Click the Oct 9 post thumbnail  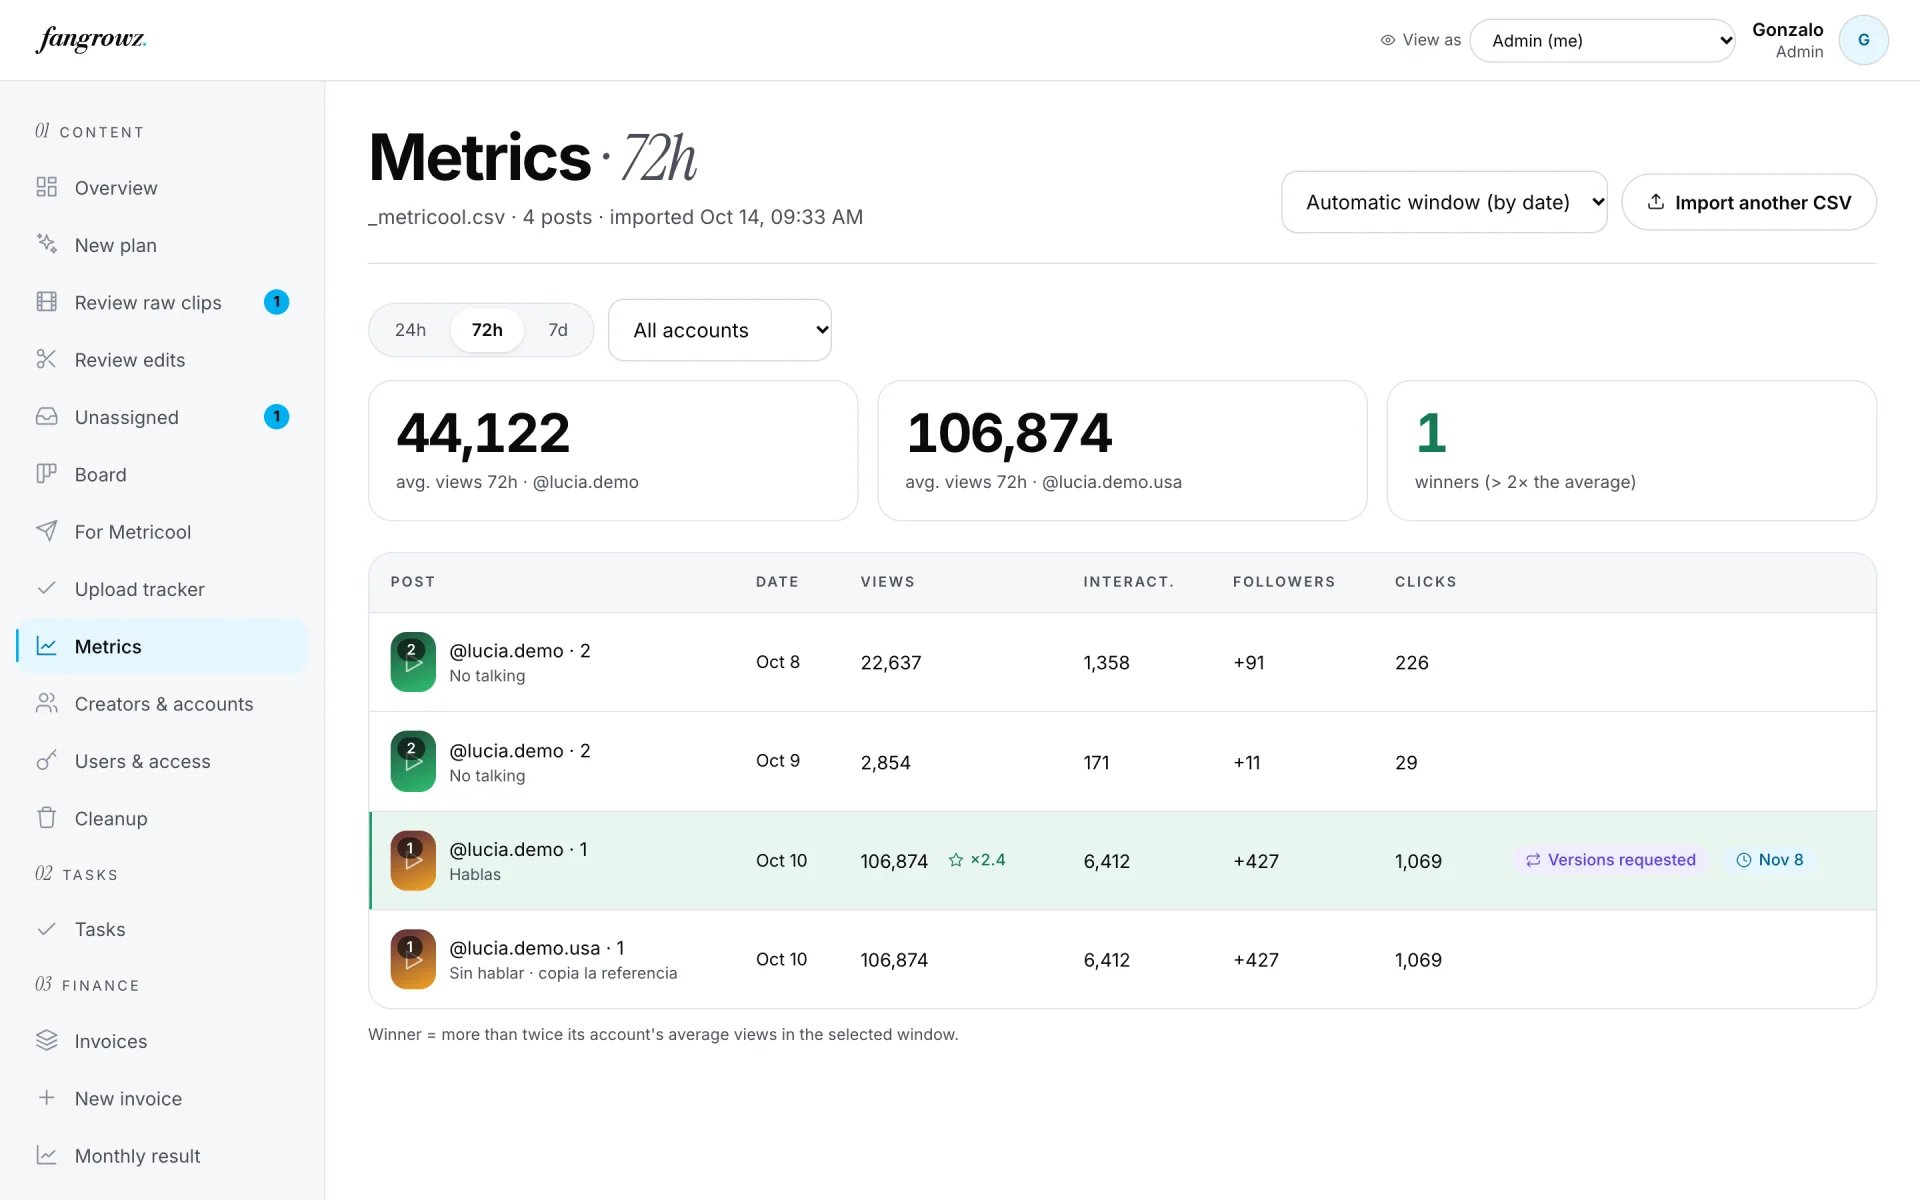[413, 761]
